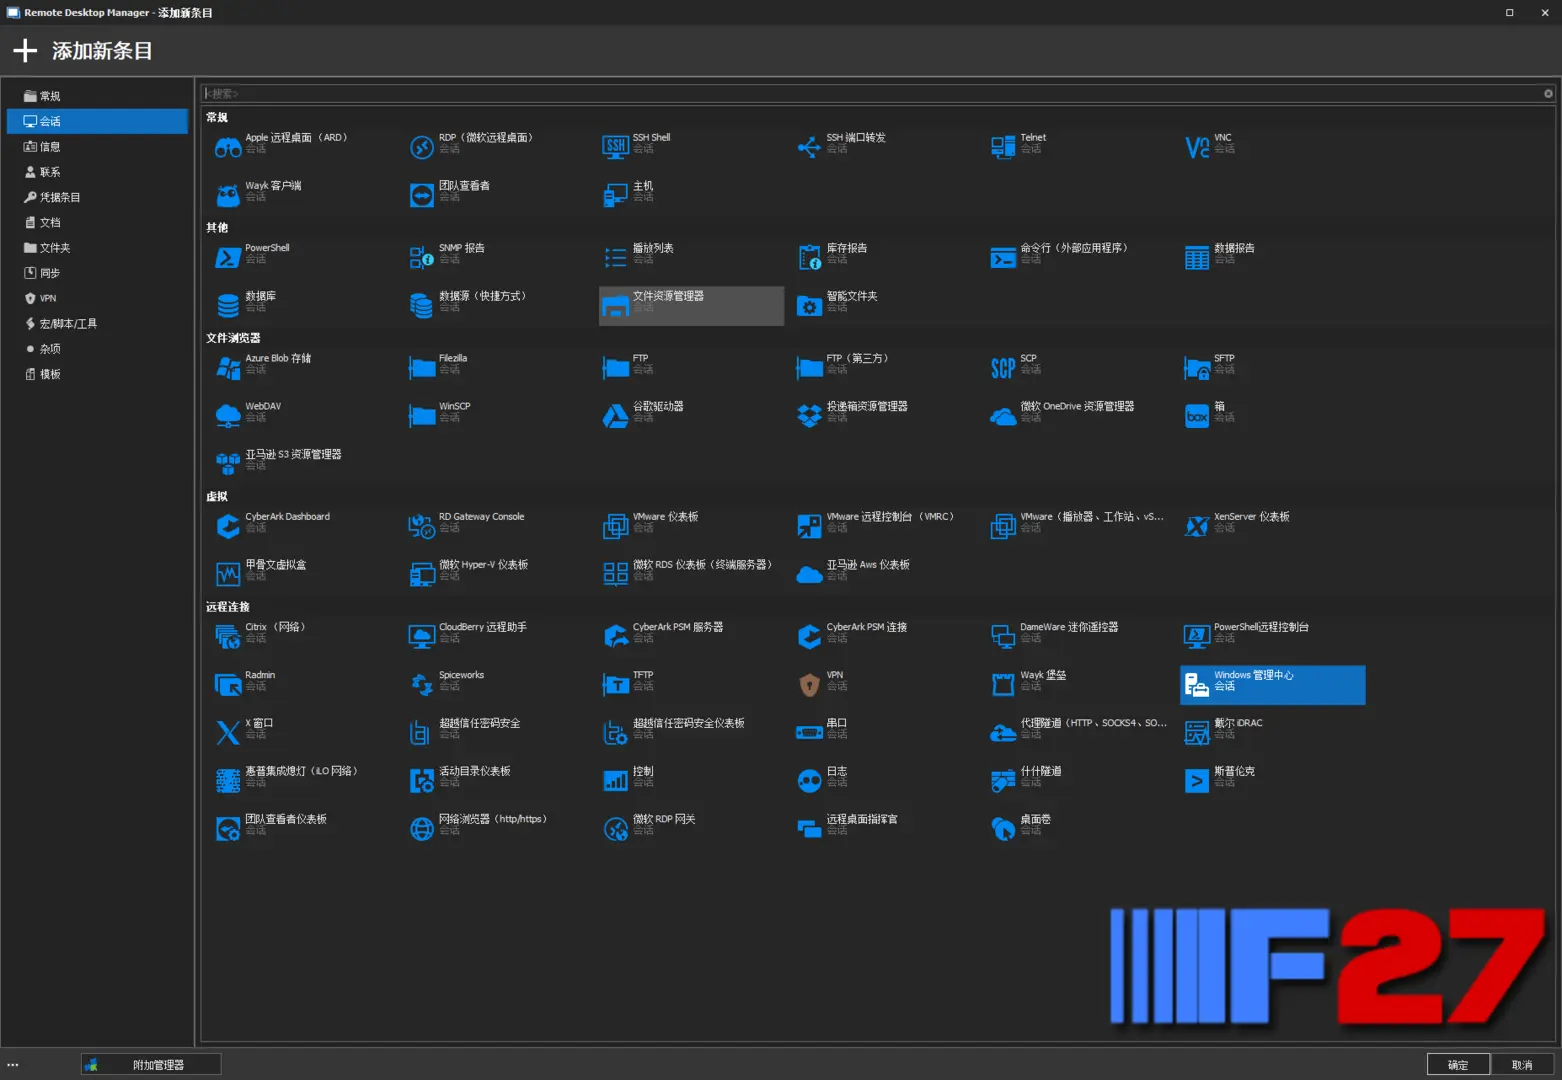The height and width of the screenshot is (1080, 1562).
Task: Choose the CyberArk Dashboard icon
Action: point(228,526)
